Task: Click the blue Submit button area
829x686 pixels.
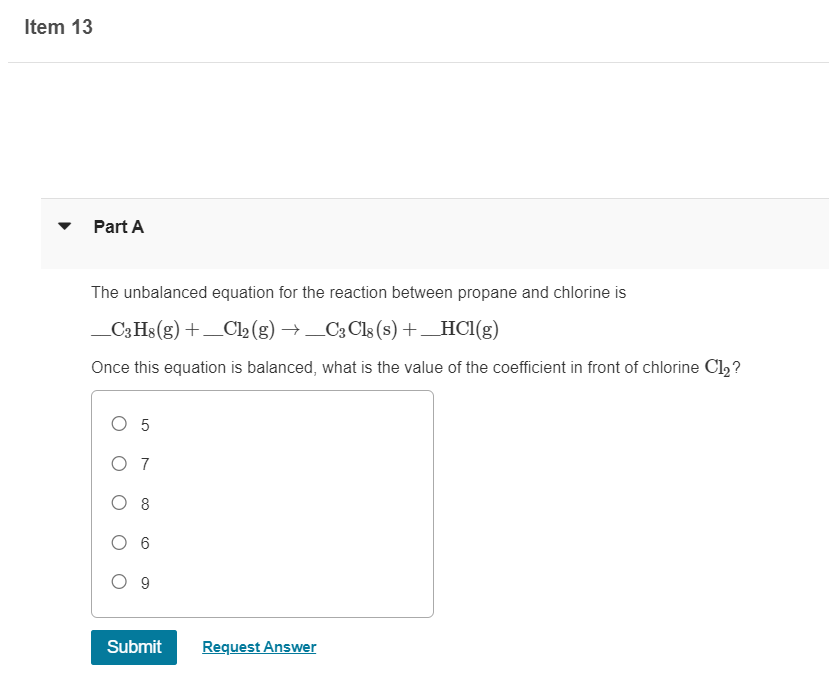Action: pos(134,647)
